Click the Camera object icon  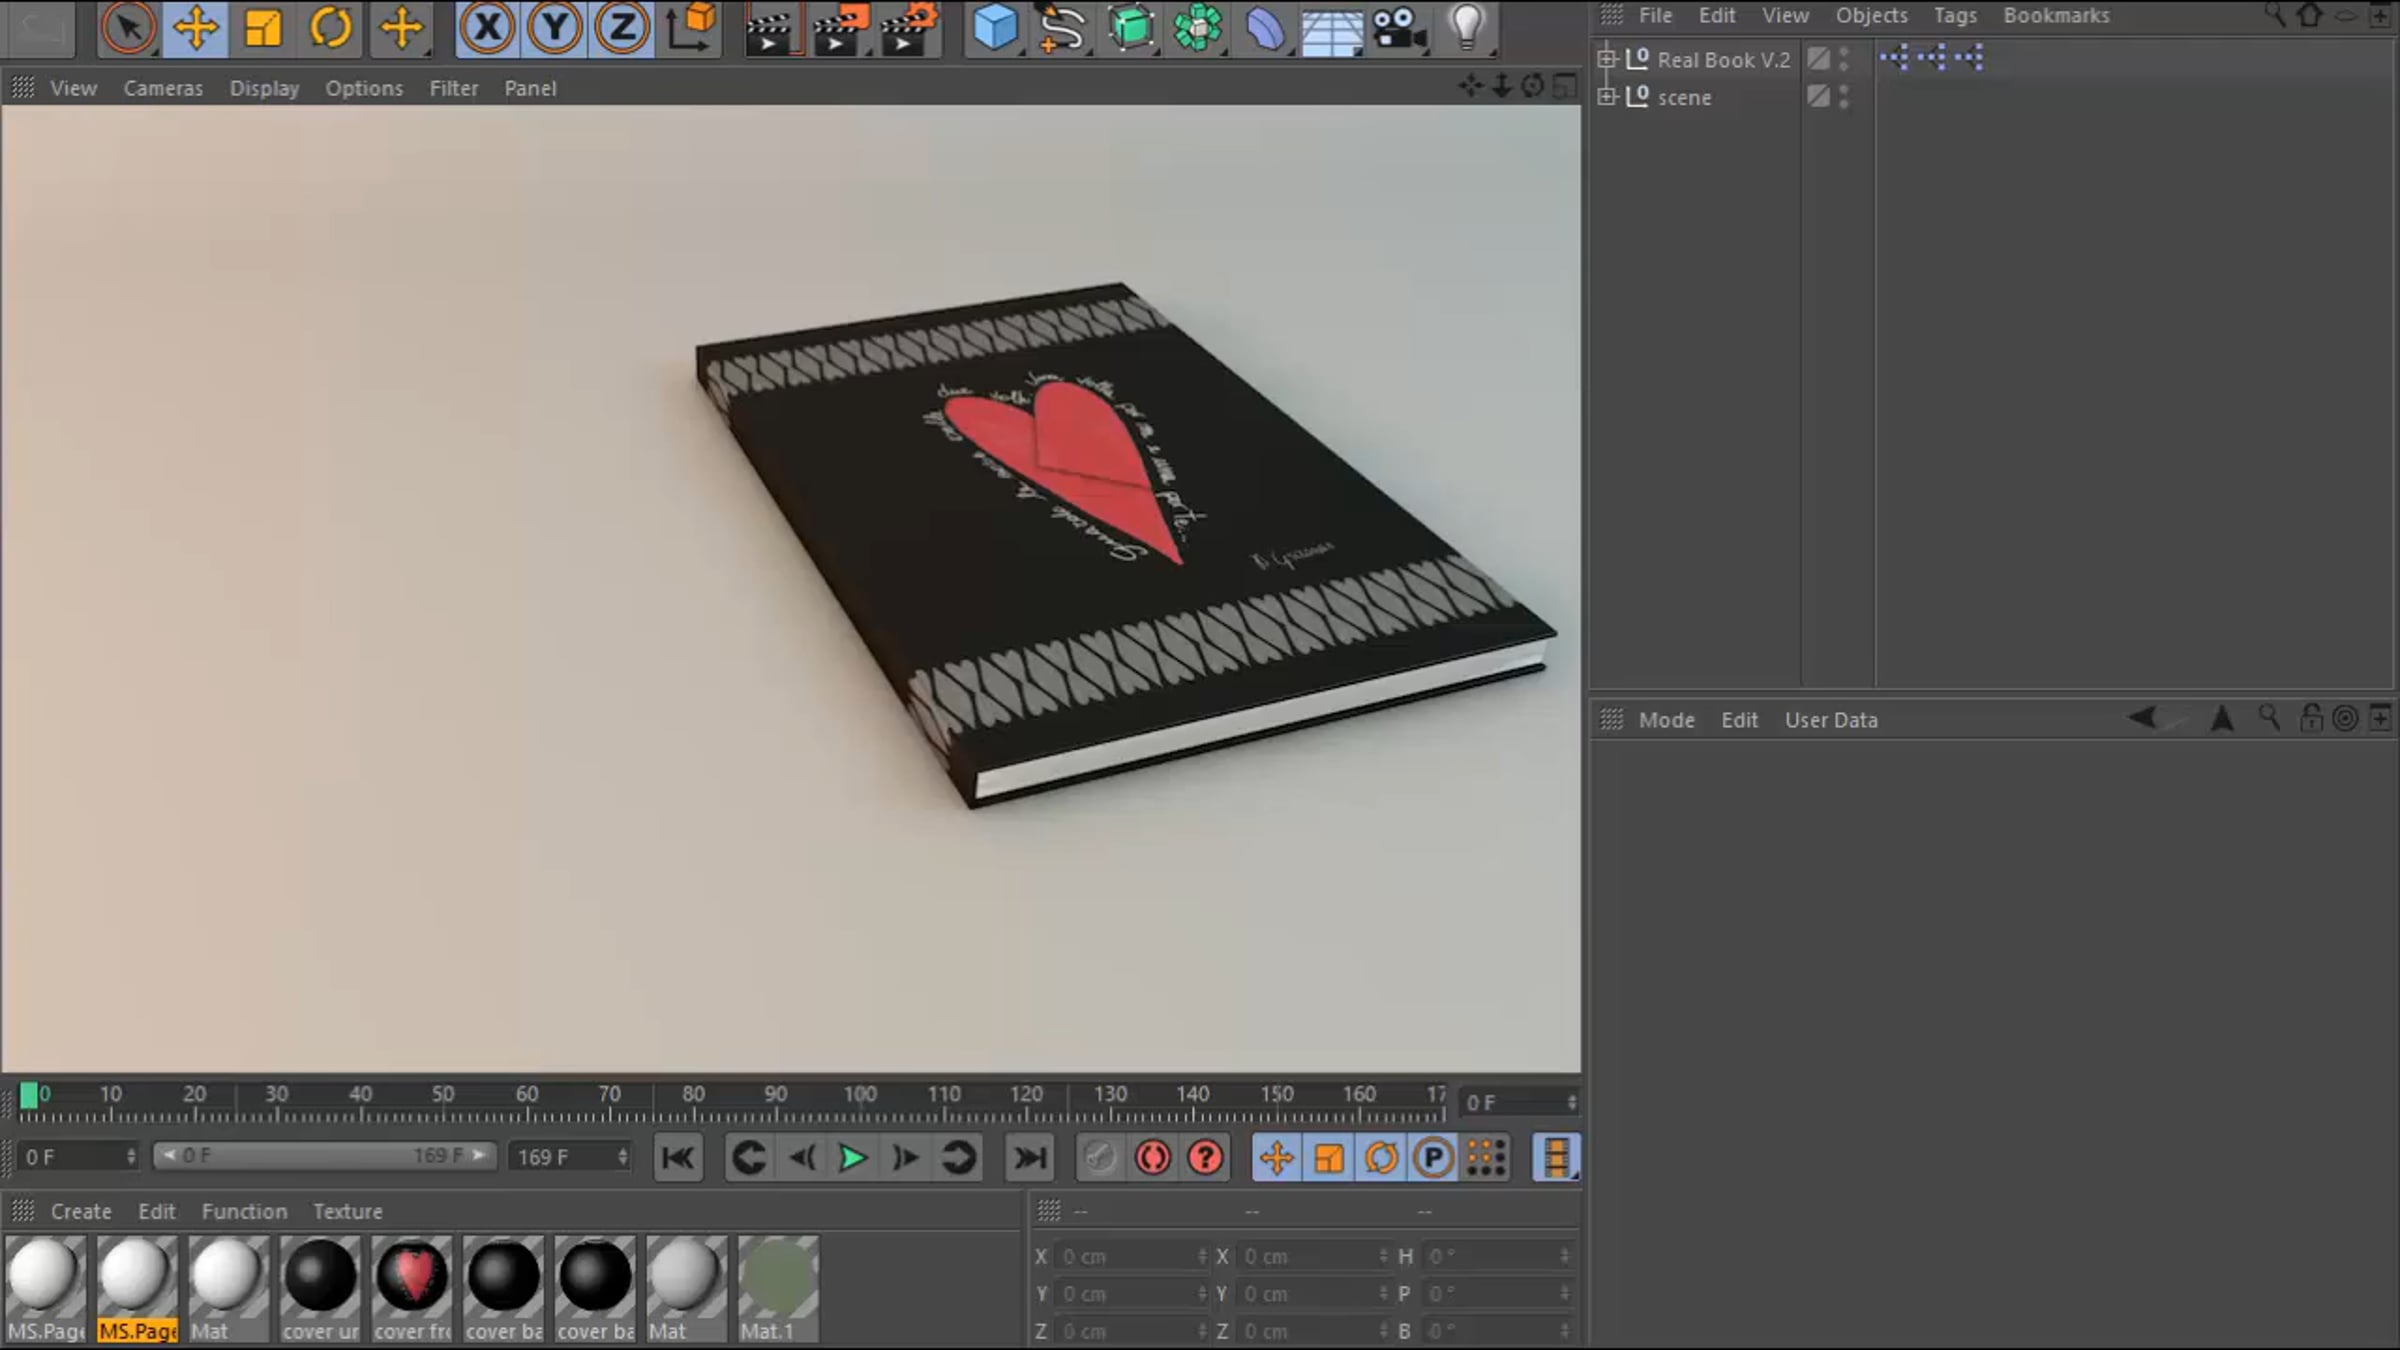pos(1398,28)
